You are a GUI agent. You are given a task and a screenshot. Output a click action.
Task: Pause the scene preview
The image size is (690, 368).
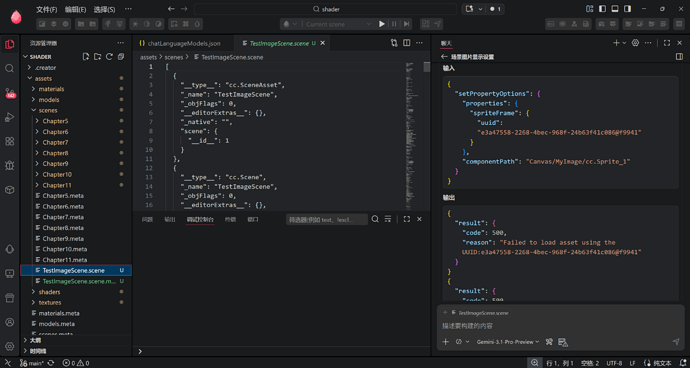[x=394, y=24]
